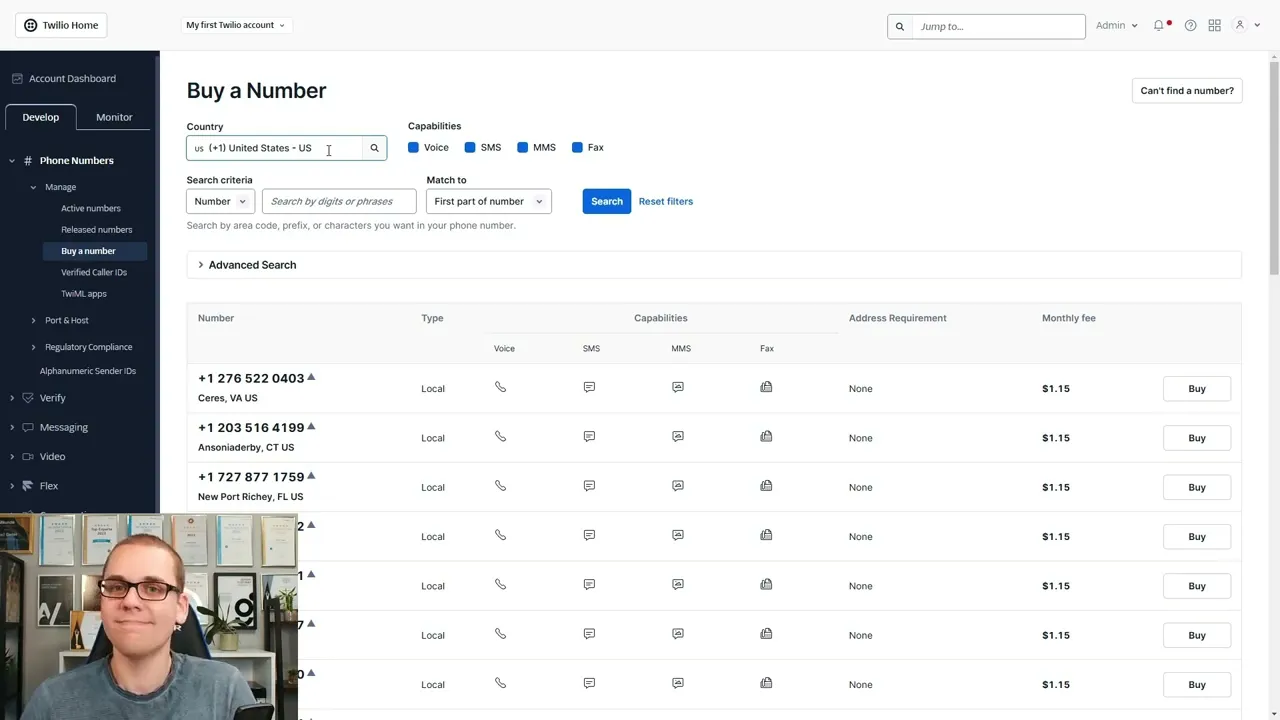Switch to the Develop tab
This screenshot has width=1280, height=720.
(x=41, y=117)
